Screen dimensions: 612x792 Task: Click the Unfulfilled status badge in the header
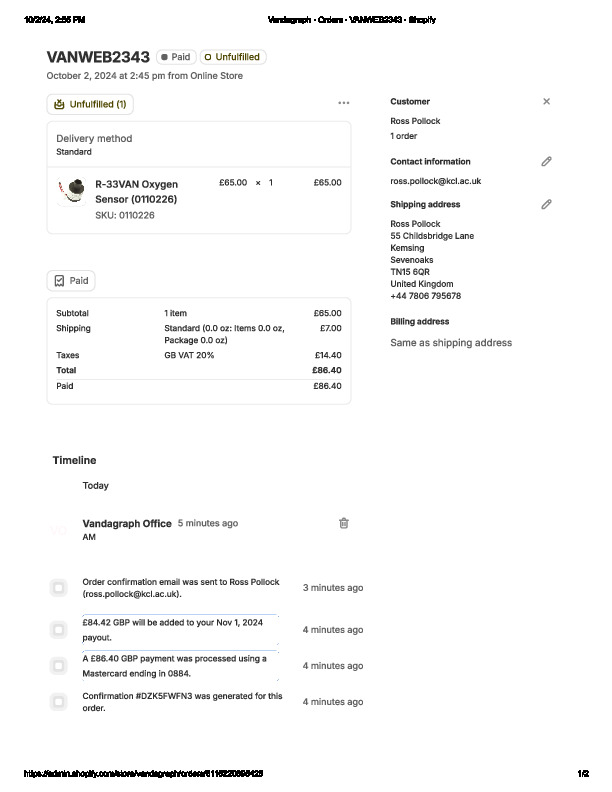(x=232, y=57)
